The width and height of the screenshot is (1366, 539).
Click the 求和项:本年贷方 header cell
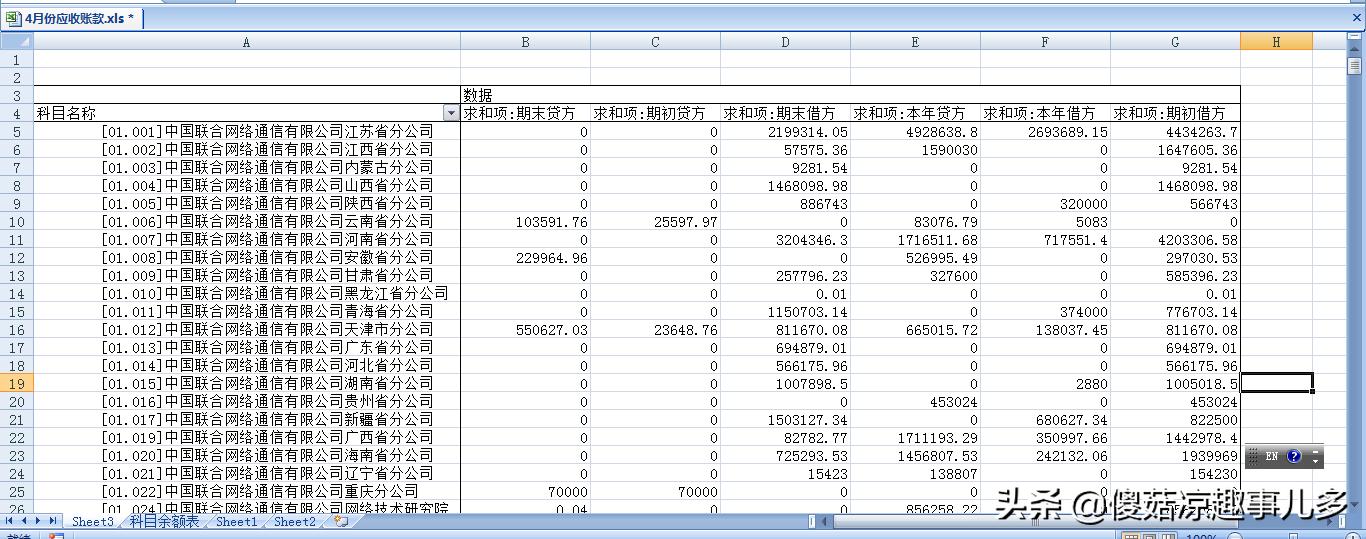click(x=915, y=113)
